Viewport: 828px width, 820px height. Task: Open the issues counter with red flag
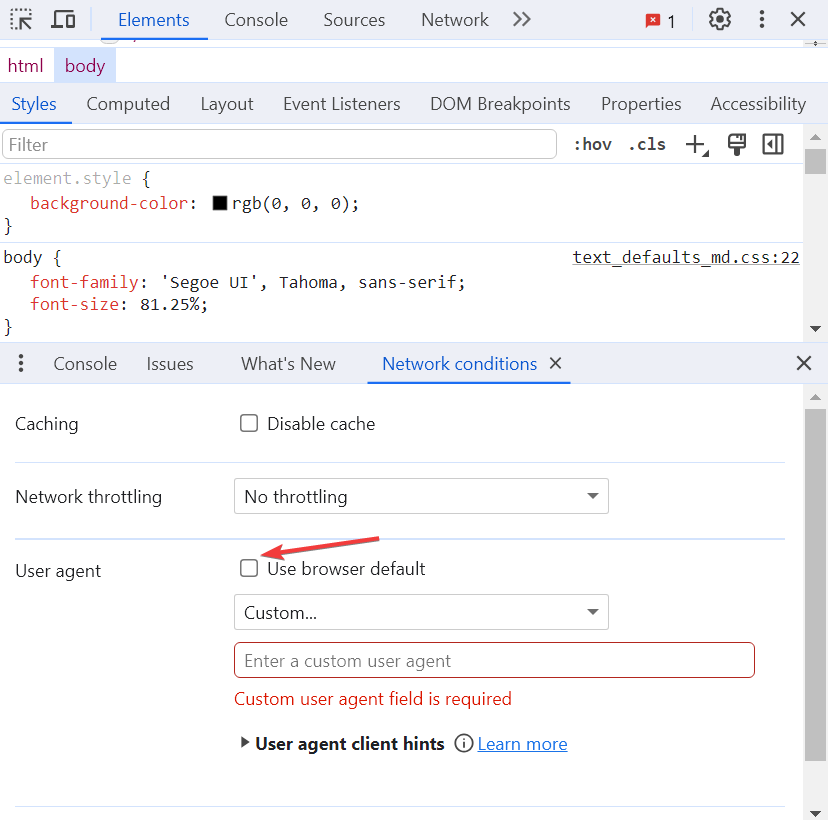click(x=660, y=21)
